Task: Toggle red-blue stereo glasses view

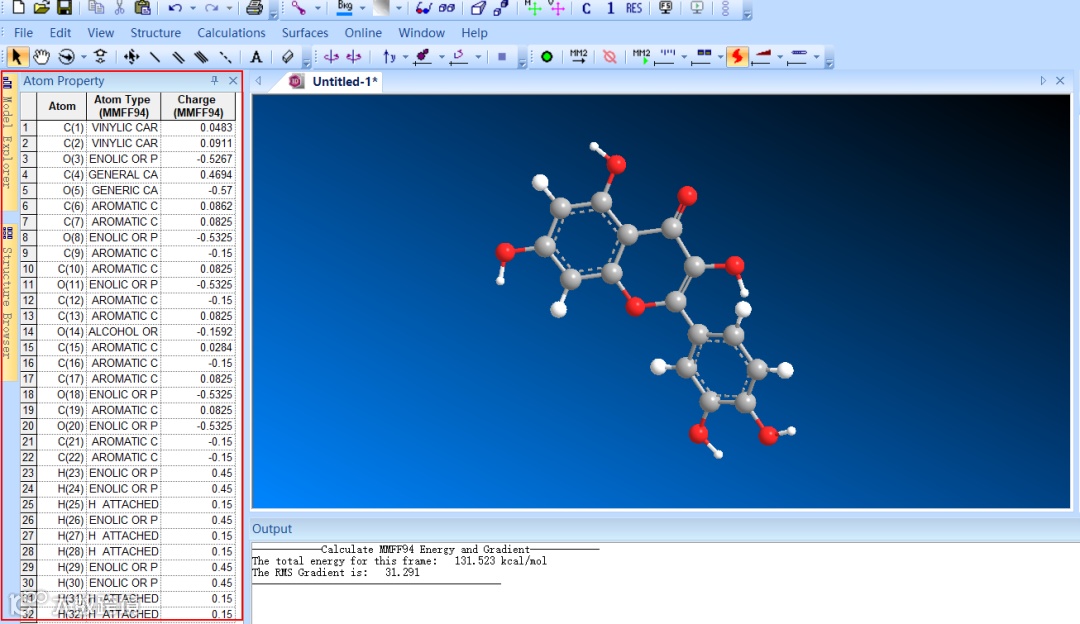Action: click(x=423, y=8)
